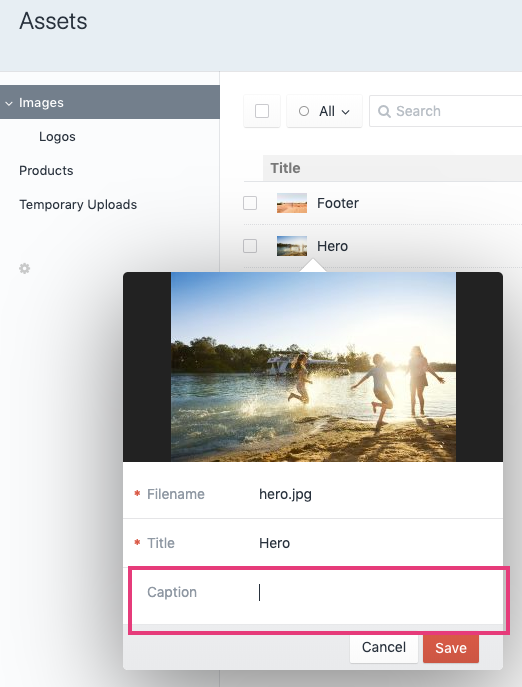Open the Logos subfolder
Screen dimensions: 522x687
click(57, 137)
